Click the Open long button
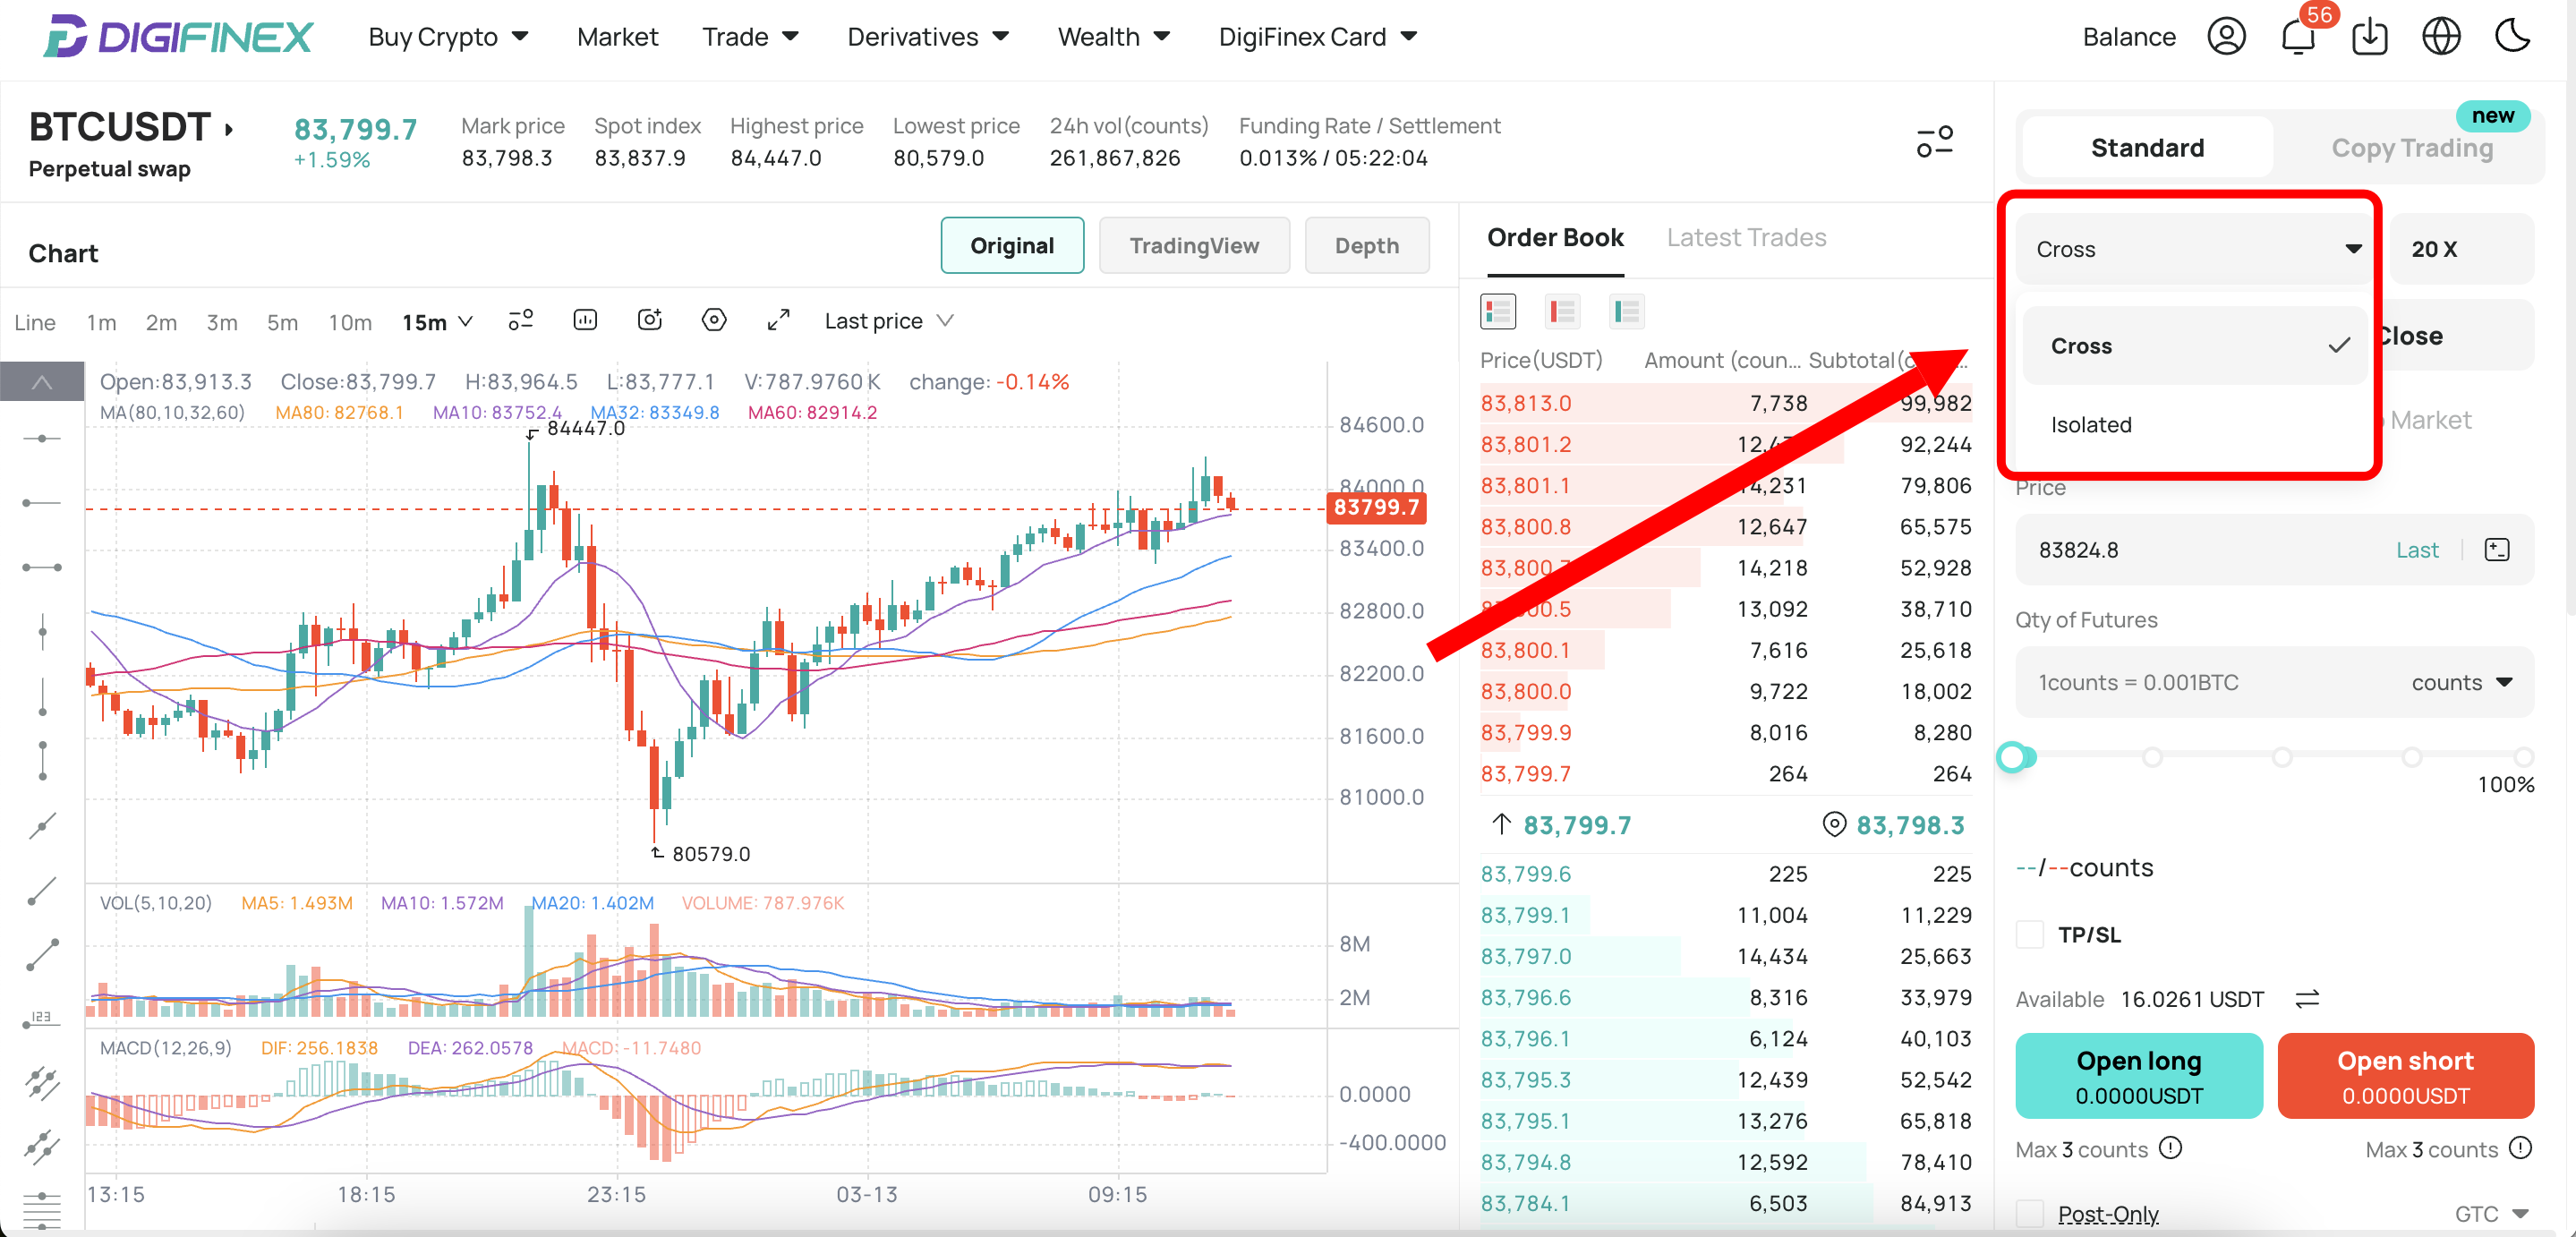The image size is (2576, 1237). pos(2139,1076)
